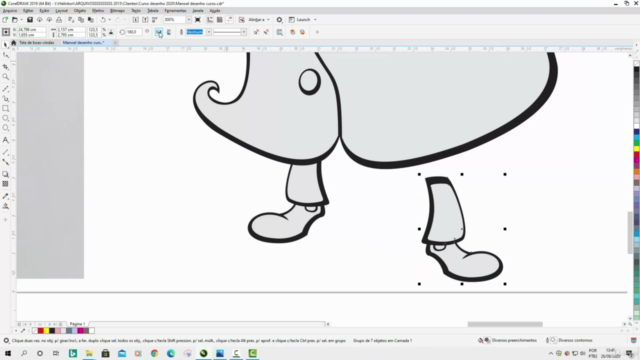This screenshot has height=360, width=640.
Task: Select the Transparency tool
Action: point(5,184)
